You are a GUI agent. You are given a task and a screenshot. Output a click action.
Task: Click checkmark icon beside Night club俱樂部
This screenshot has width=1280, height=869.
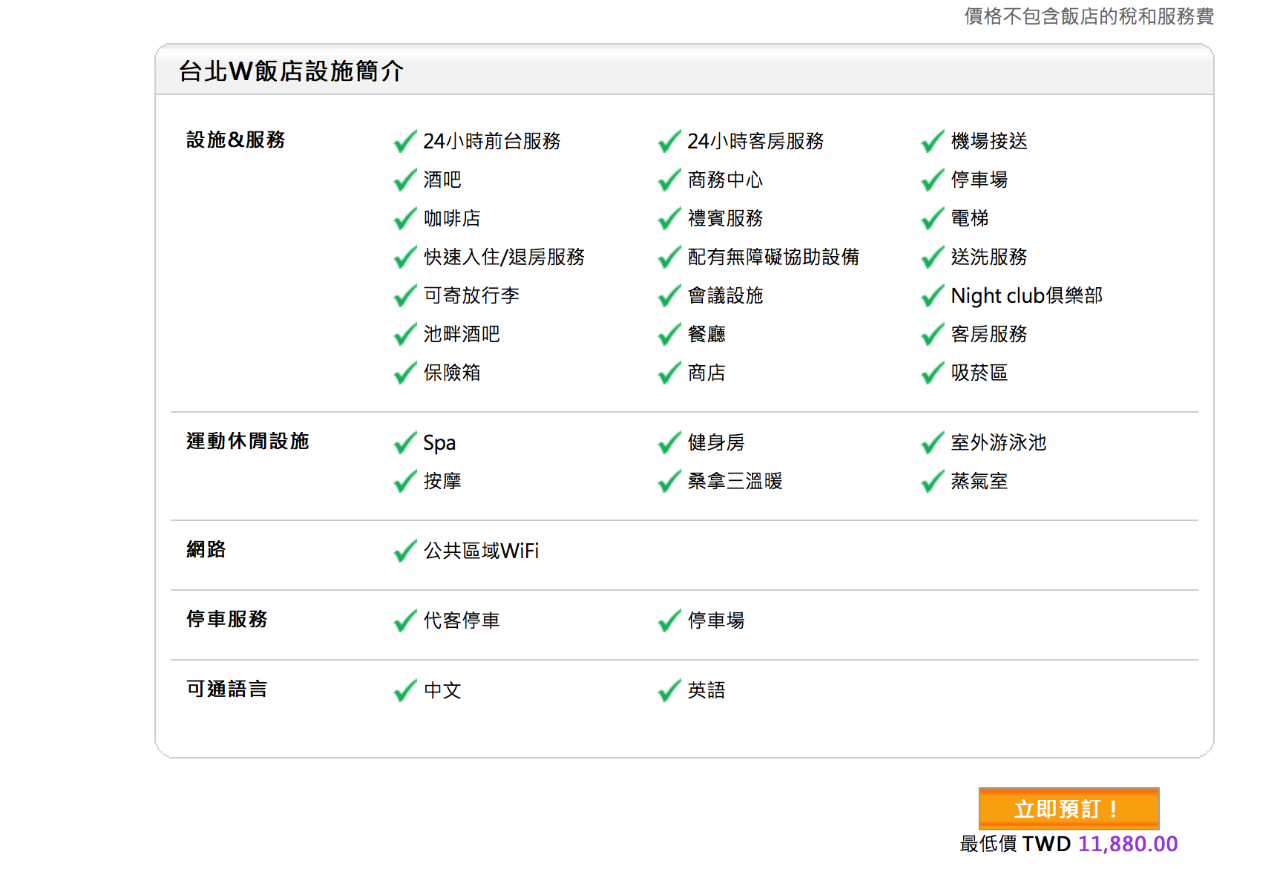[932, 296]
